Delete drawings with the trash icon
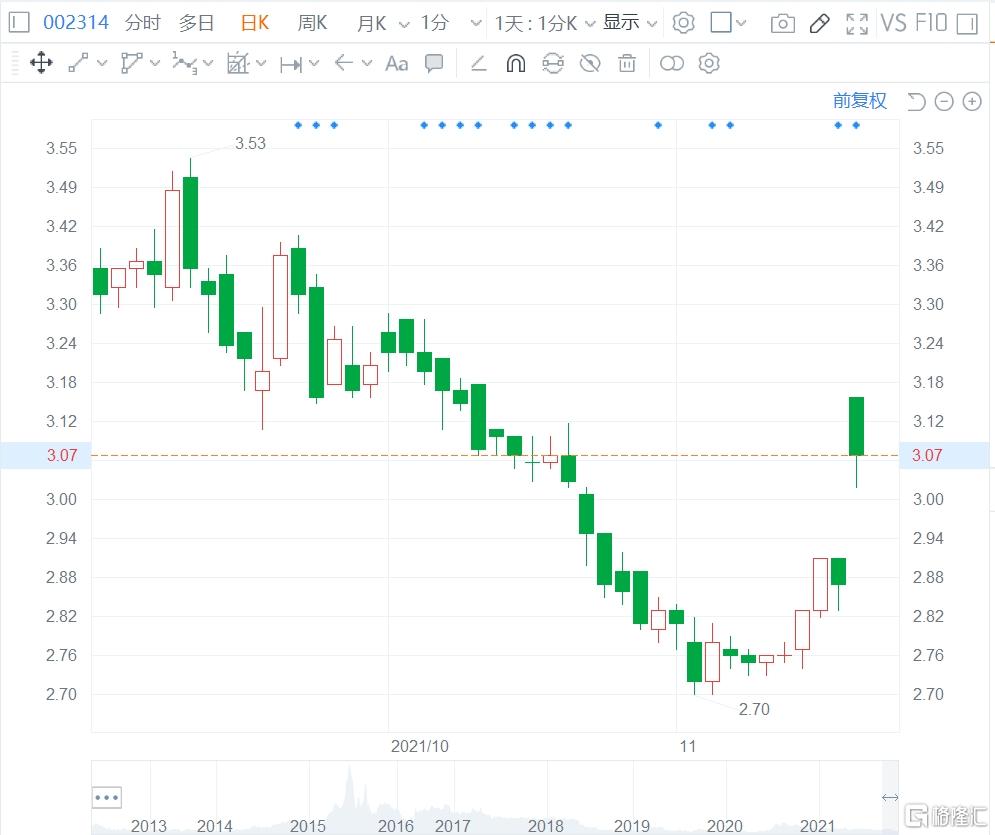The height and width of the screenshot is (835, 995). [627, 63]
